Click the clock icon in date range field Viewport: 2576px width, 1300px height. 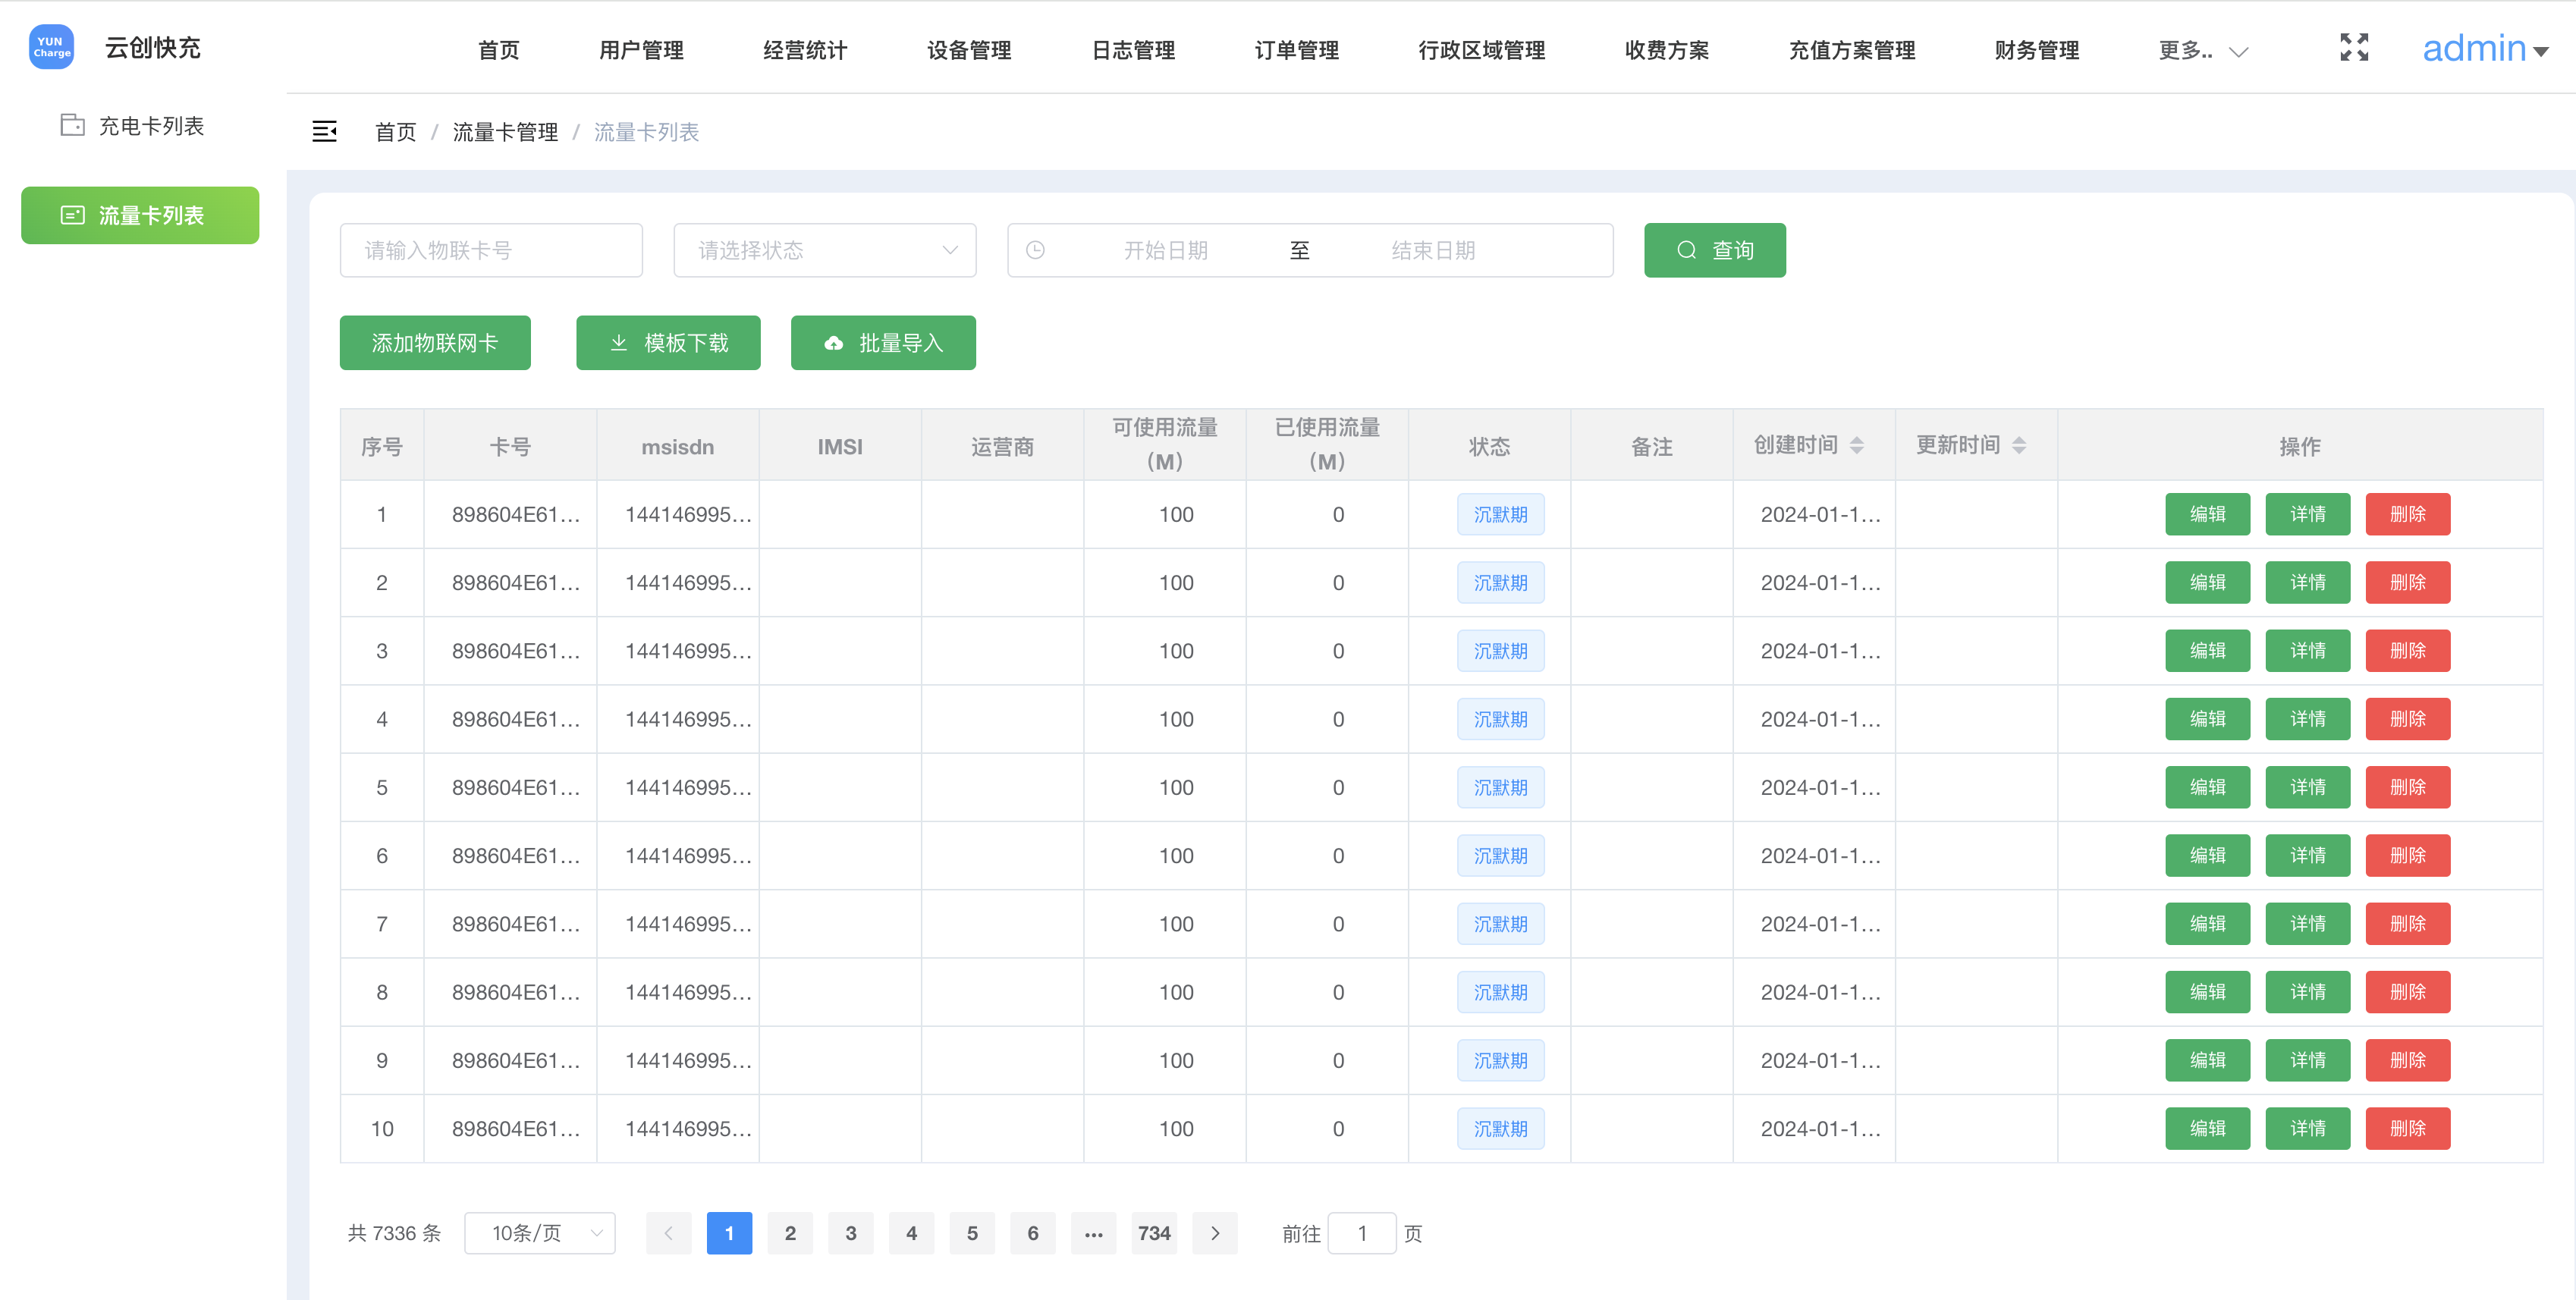click(x=1035, y=250)
